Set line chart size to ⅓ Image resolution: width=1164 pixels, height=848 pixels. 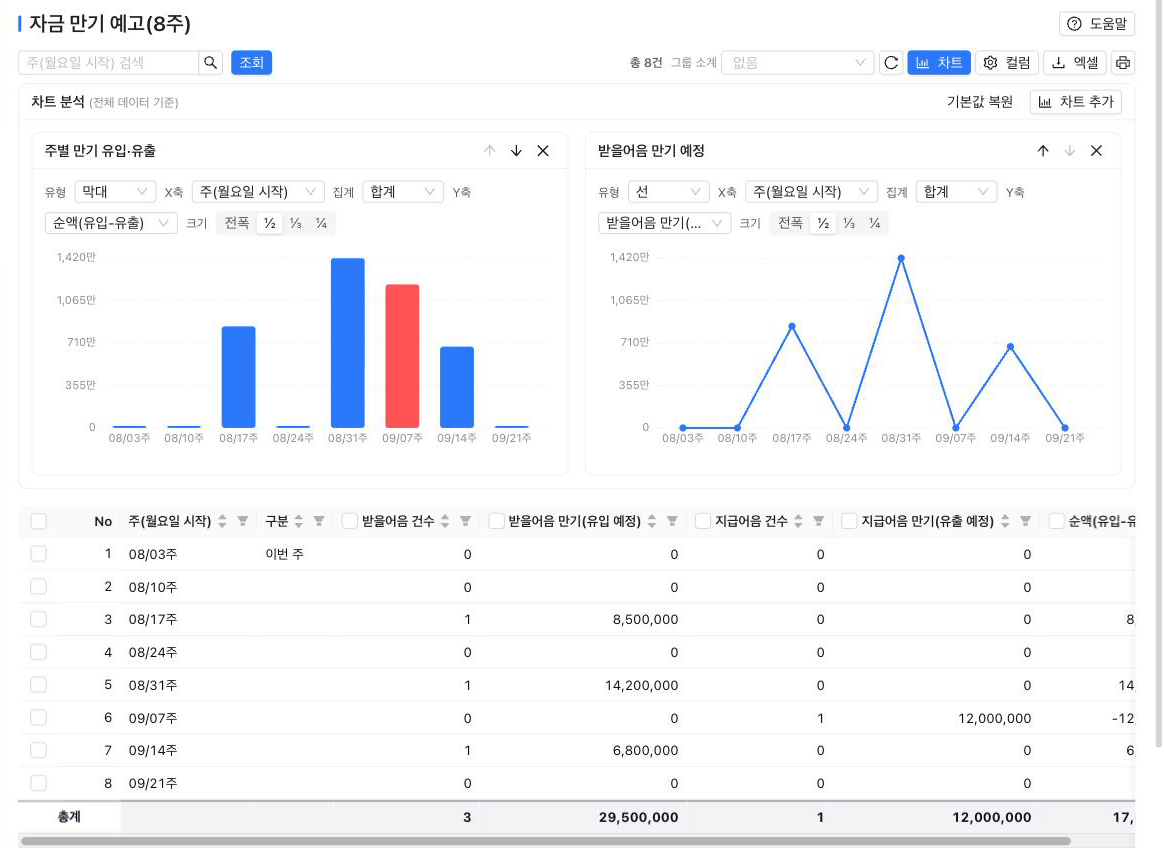(x=849, y=223)
